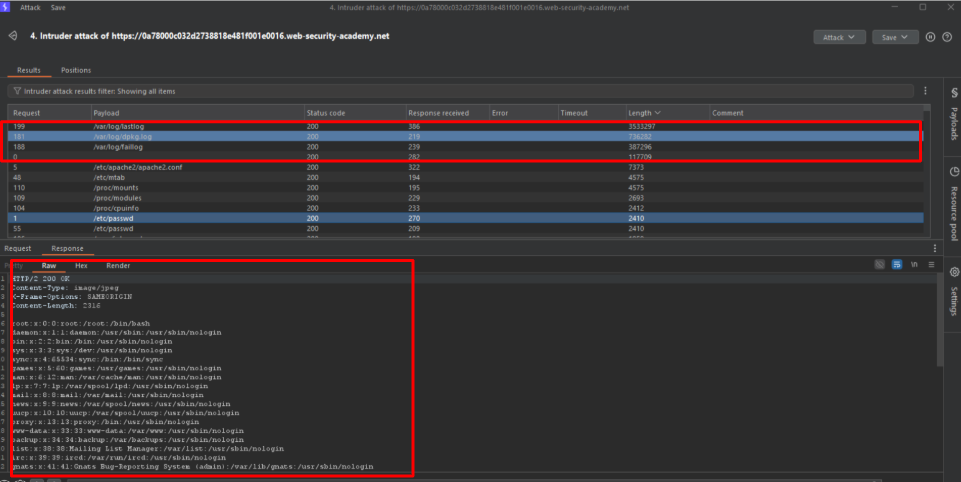
Task: Open the help icon at top right
Action: pyautogui.click(x=946, y=37)
